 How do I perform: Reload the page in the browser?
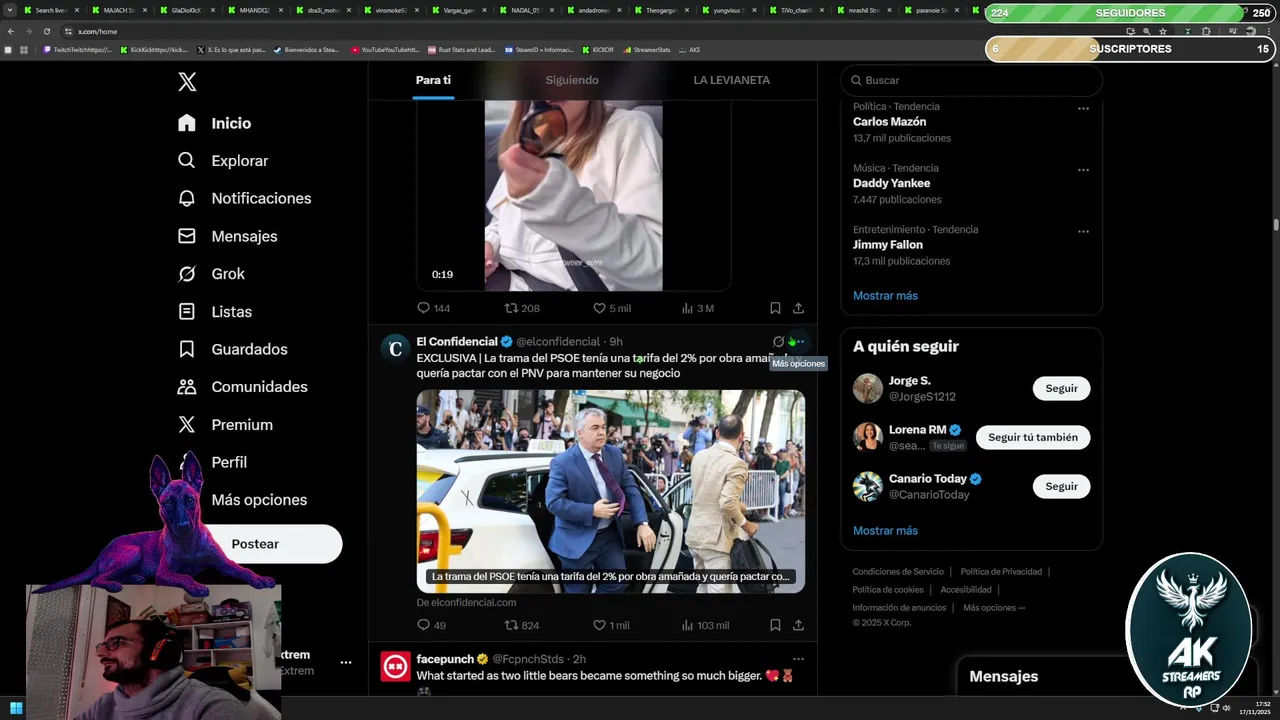(46, 31)
